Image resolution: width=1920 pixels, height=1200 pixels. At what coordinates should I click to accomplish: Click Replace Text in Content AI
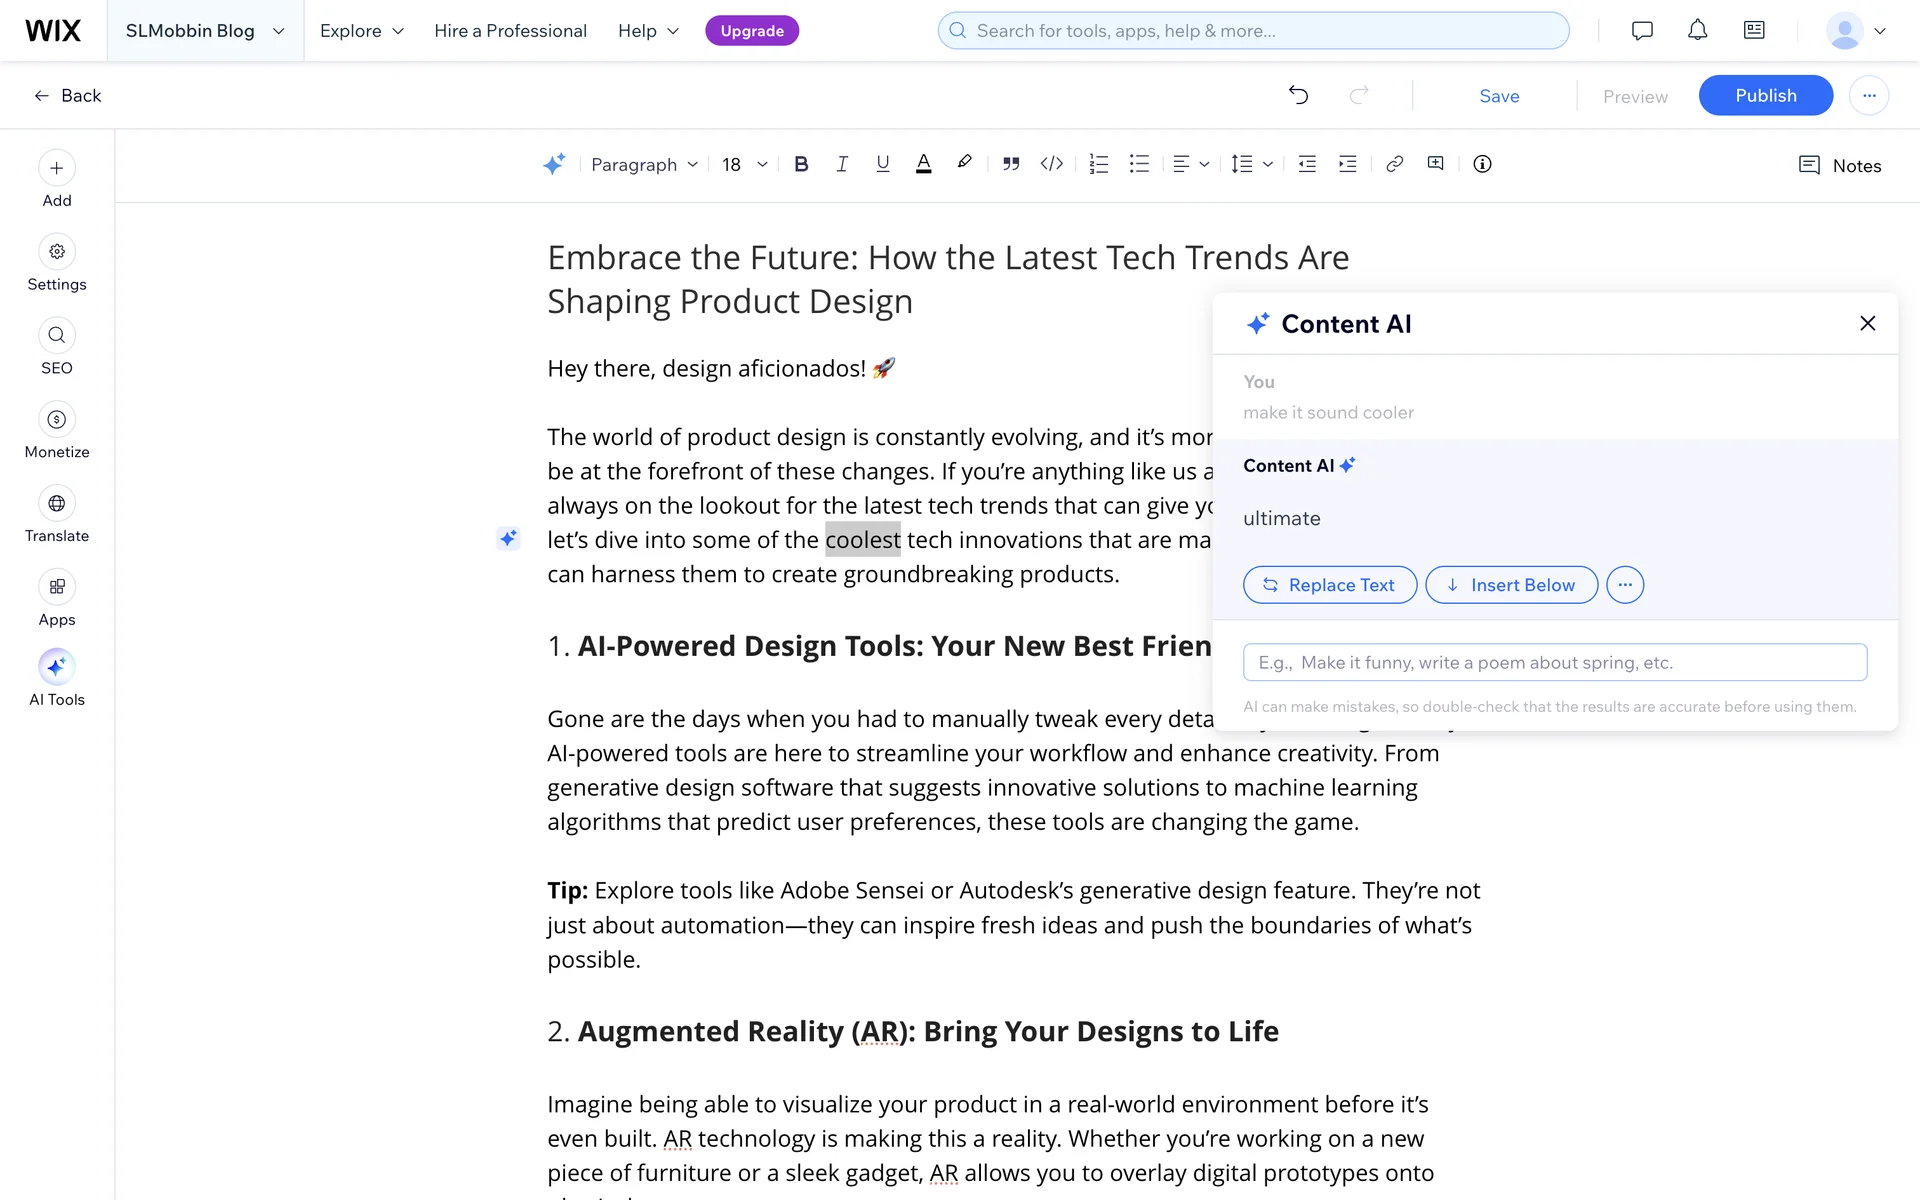1329,585
